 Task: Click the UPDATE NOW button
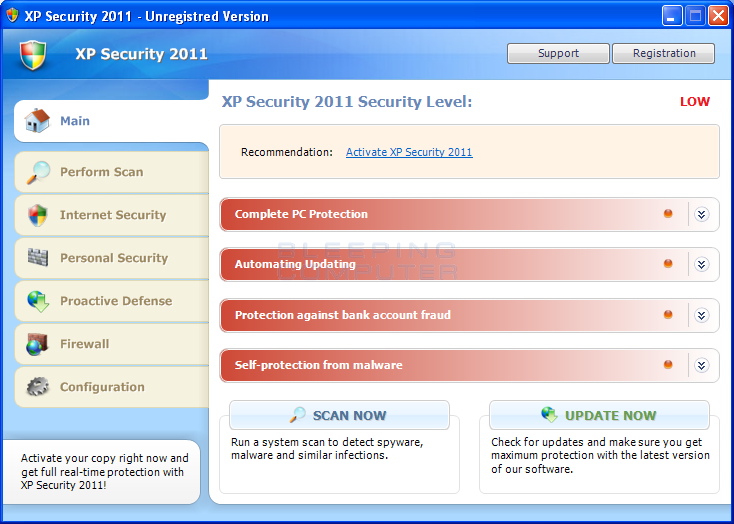click(x=599, y=415)
